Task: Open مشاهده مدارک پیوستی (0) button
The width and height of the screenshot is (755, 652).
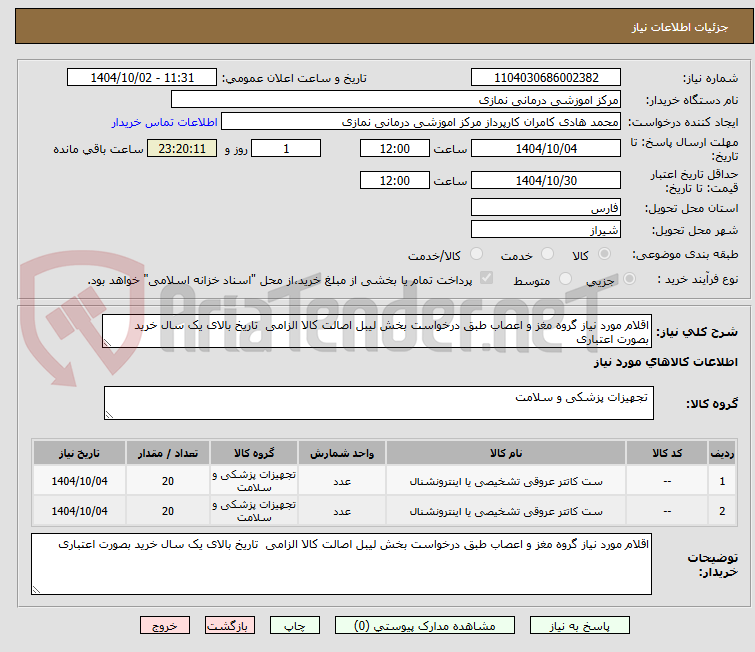Action: click(x=425, y=626)
